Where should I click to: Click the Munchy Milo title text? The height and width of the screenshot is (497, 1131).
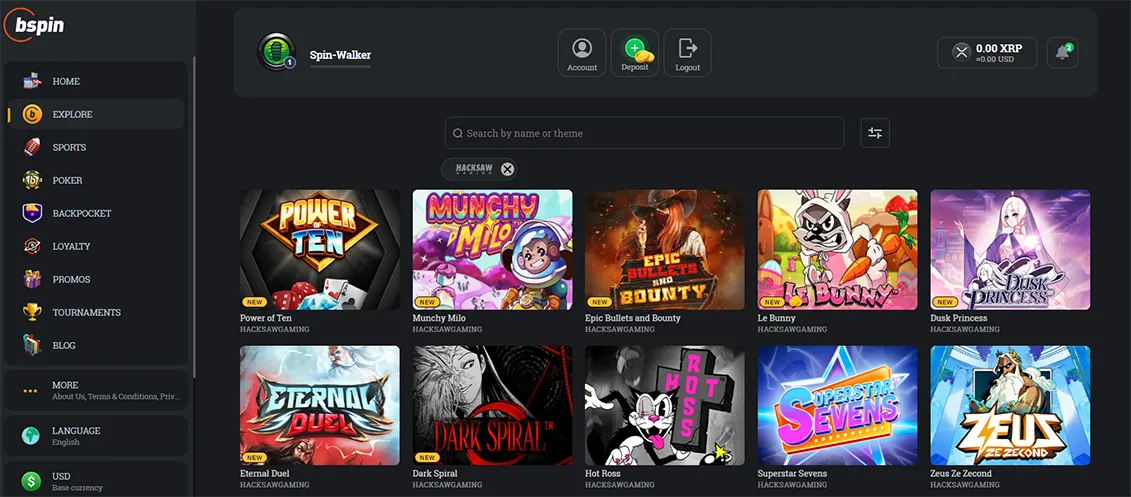439,318
